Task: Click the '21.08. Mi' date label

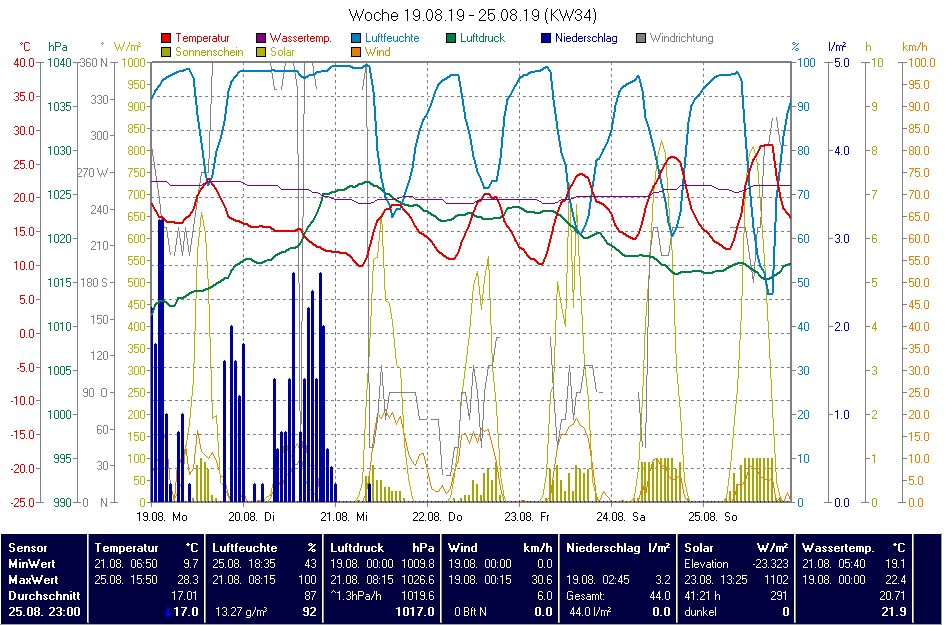Action: [344, 517]
